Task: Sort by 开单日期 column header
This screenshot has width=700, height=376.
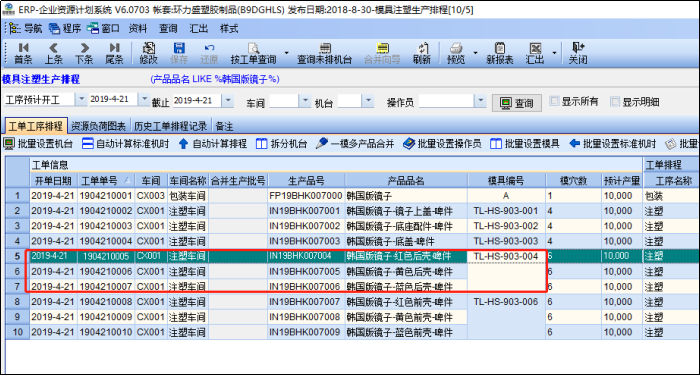Action: [54, 181]
